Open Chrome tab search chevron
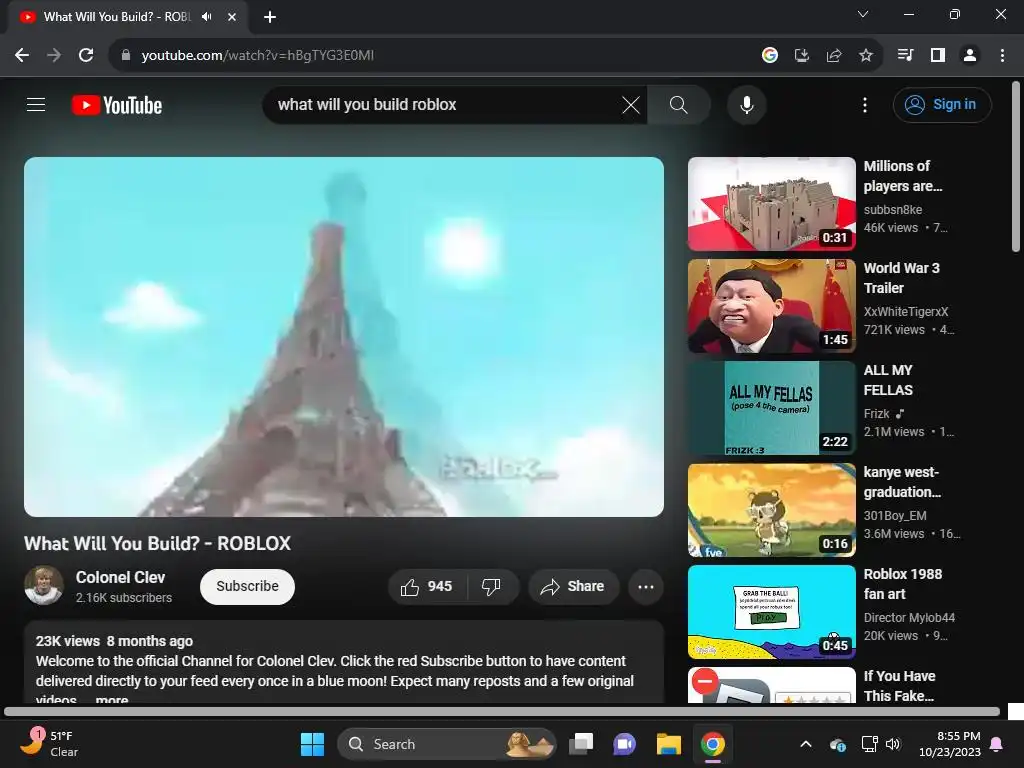Image resolution: width=1024 pixels, height=768 pixels. (x=863, y=14)
